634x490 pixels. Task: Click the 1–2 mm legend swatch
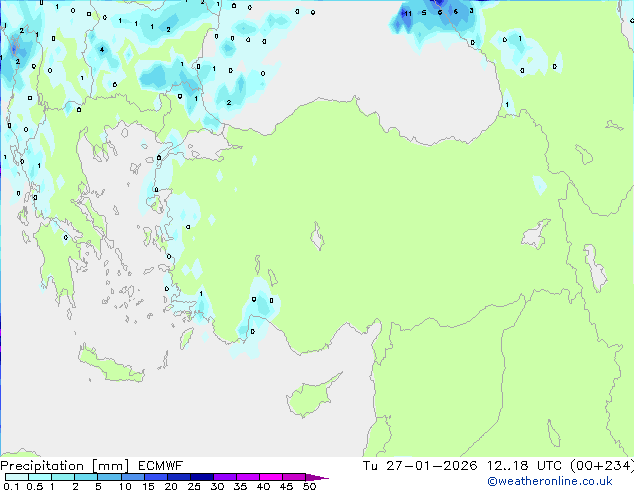63,477
